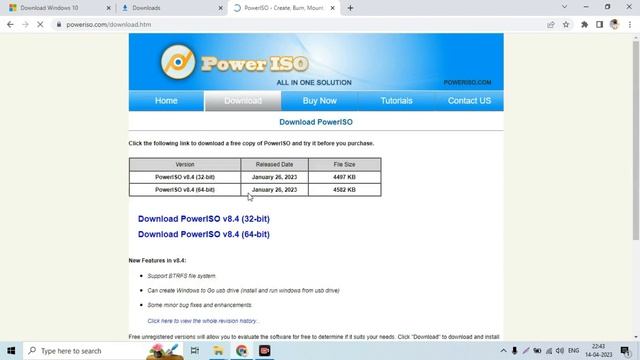The height and width of the screenshot is (360, 640).
Task: Select the PowerISO v8.4 (64-bit) table cell
Action: (185, 190)
